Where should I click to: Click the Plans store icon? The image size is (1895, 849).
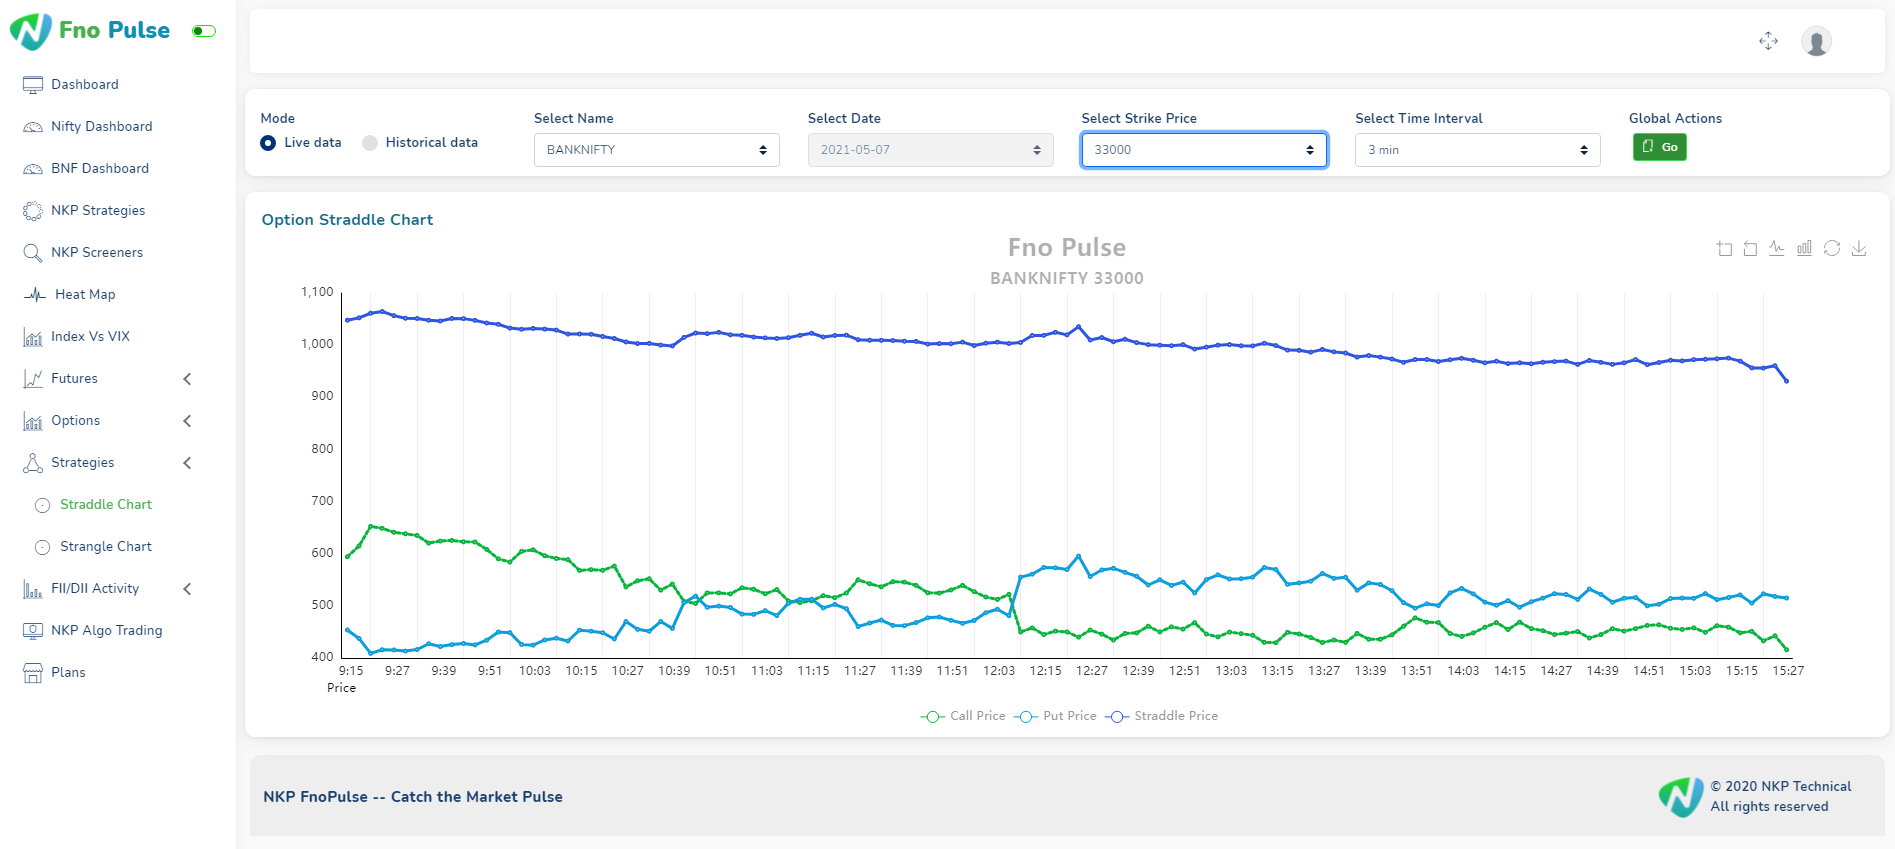point(33,673)
